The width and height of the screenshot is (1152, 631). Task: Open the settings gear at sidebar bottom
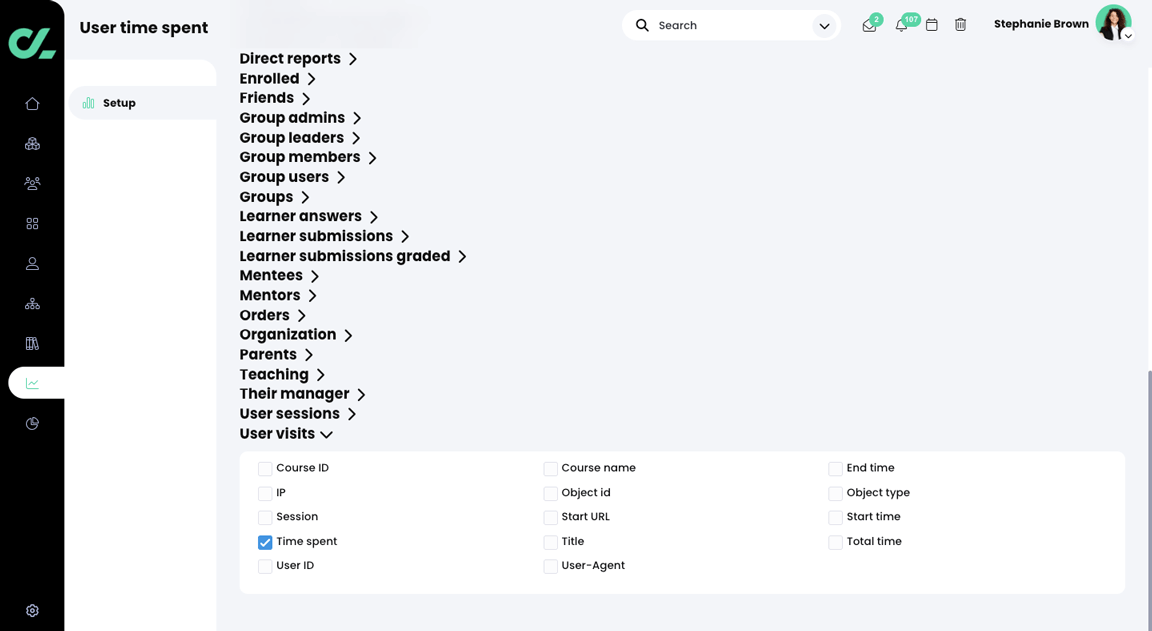[32, 610]
